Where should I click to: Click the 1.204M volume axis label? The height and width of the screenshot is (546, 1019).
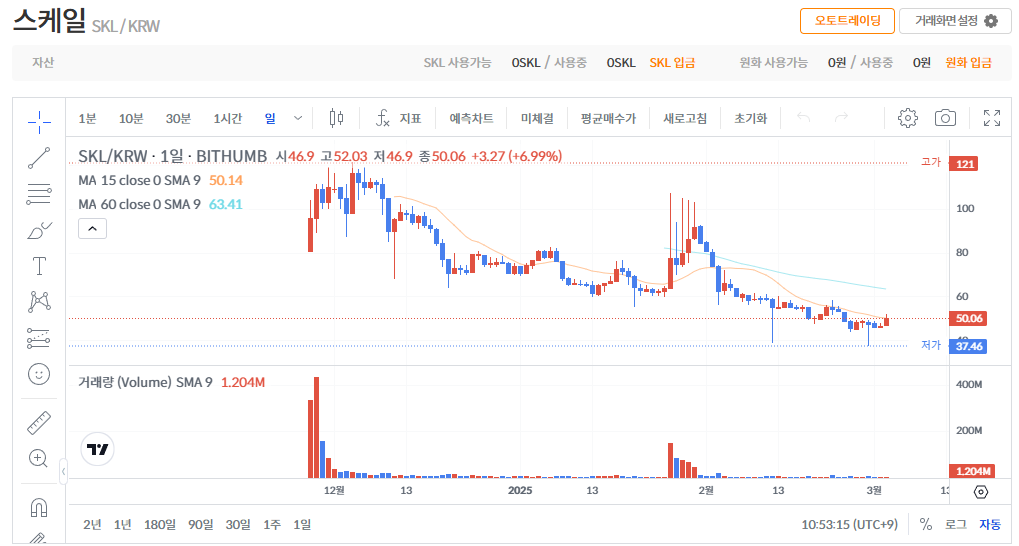coord(973,471)
